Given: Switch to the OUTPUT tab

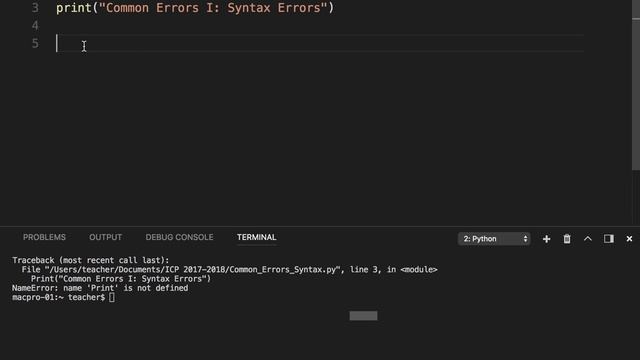Looking at the screenshot, I should click(105, 237).
